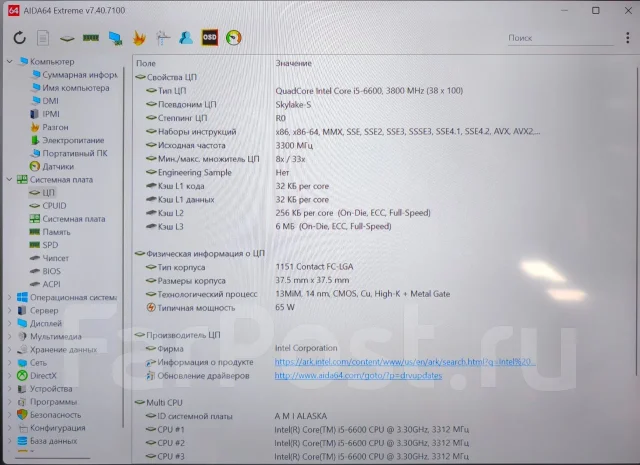Click the navigation tree vertical scrollbar
This screenshot has height=465, width=640.
point(122,245)
